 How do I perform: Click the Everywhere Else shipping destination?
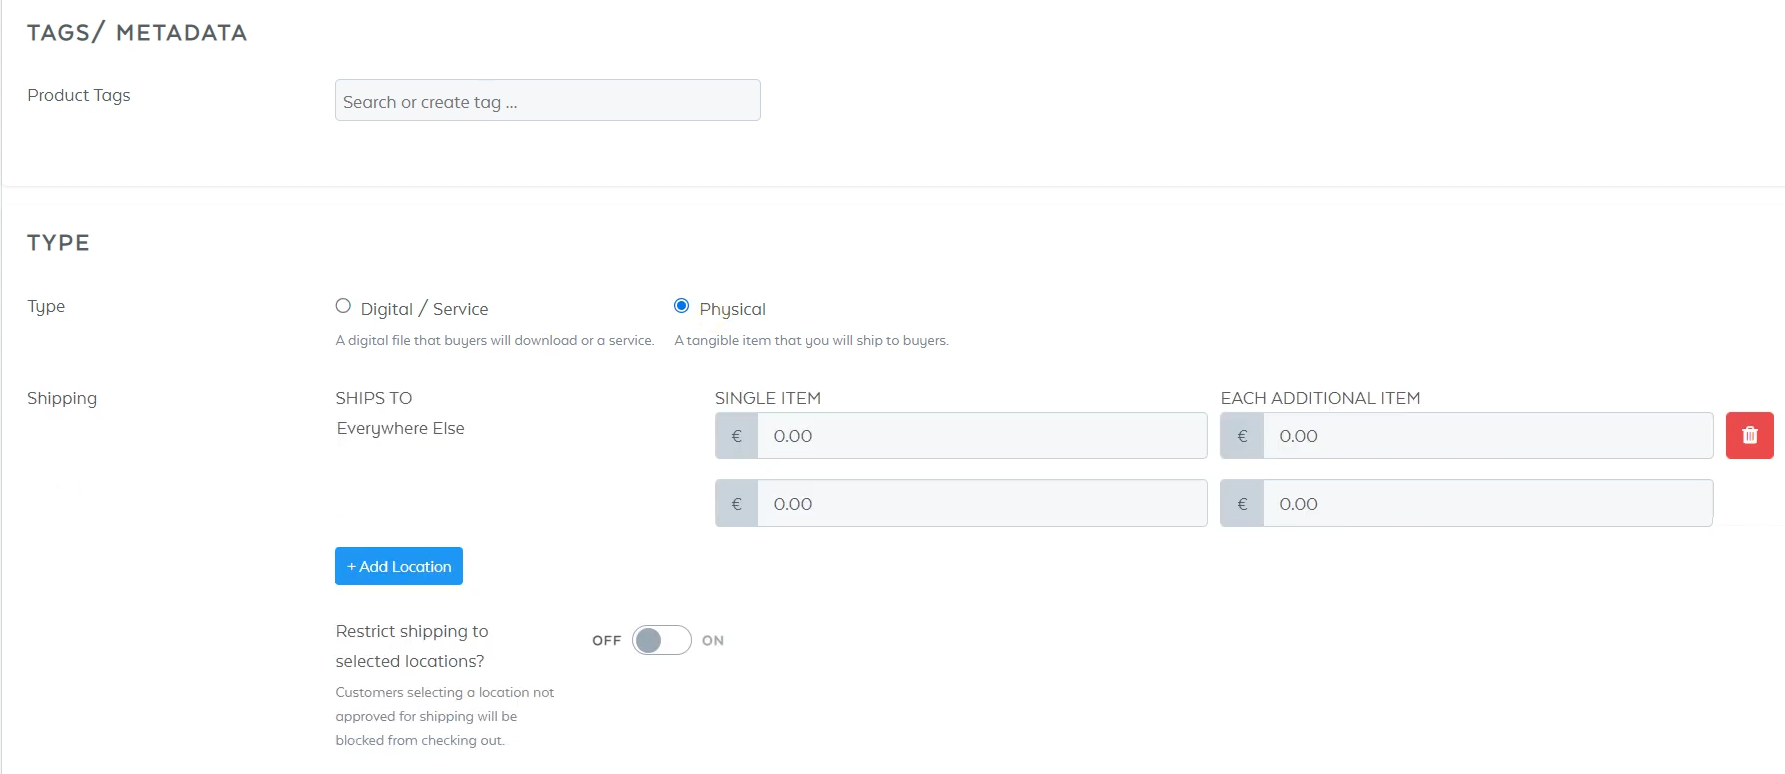pos(400,428)
